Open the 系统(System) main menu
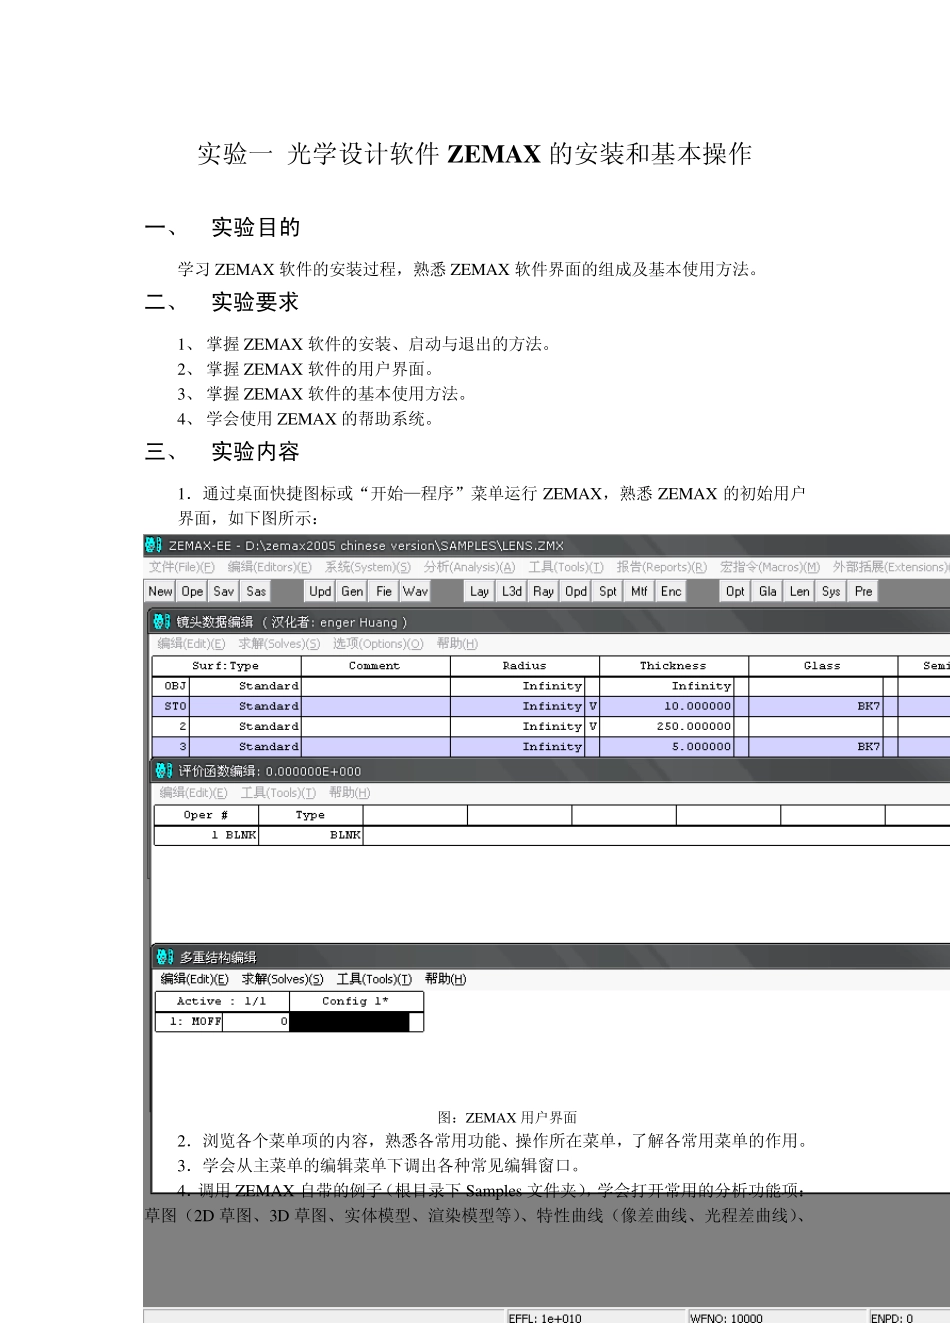This screenshot has width=950, height=1344. (367, 567)
